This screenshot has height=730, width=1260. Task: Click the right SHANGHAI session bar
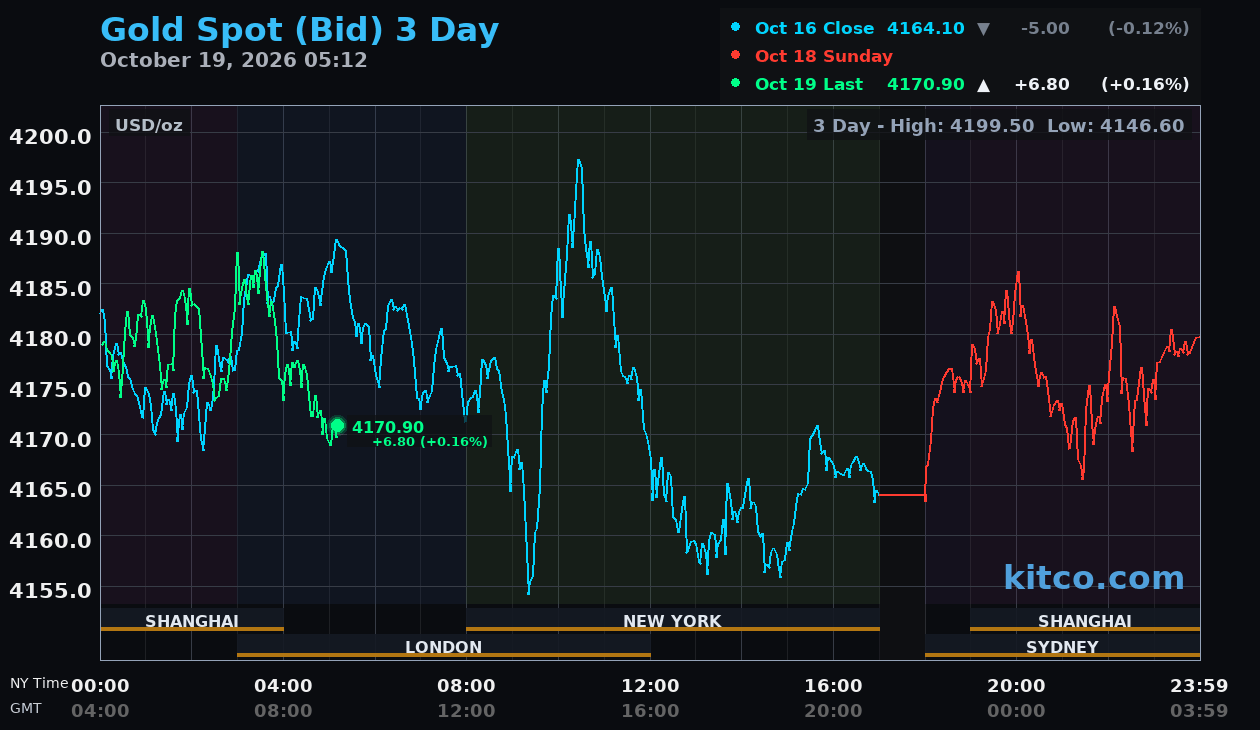tap(1085, 620)
